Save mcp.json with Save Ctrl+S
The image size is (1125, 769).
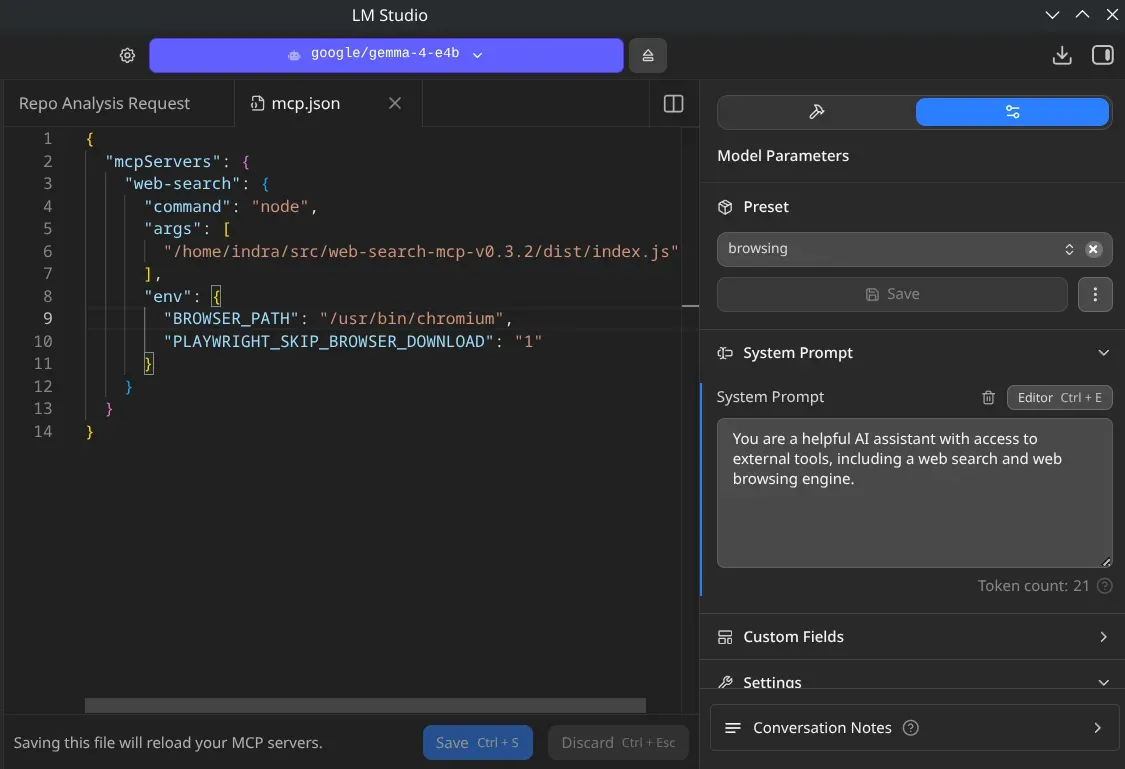point(477,742)
